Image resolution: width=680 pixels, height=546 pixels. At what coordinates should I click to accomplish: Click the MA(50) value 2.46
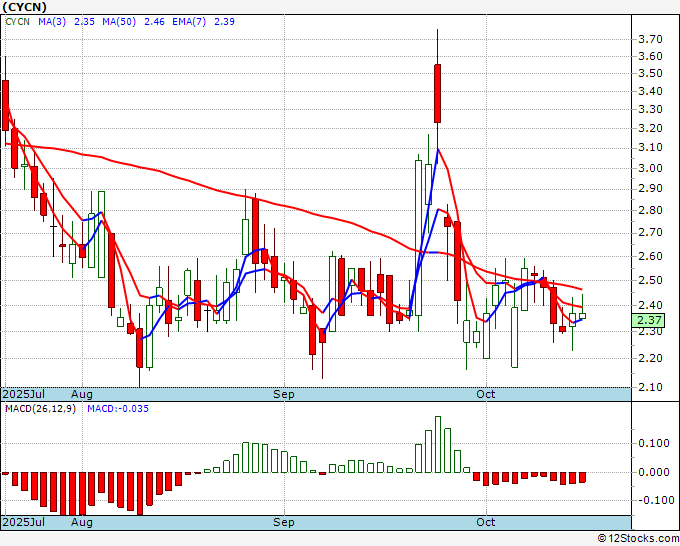pos(154,22)
